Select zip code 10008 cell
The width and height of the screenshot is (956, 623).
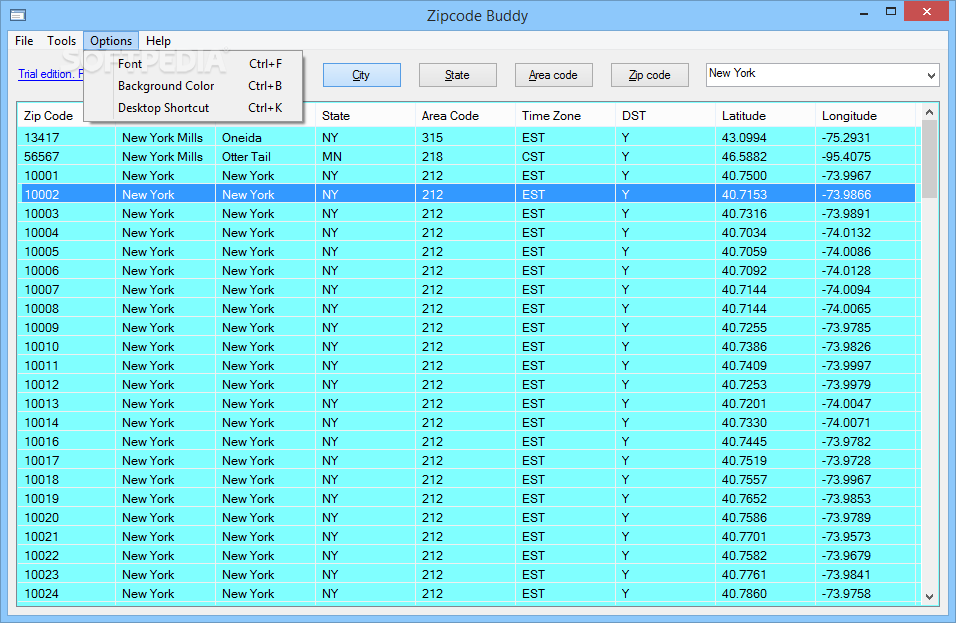(x=68, y=308)
